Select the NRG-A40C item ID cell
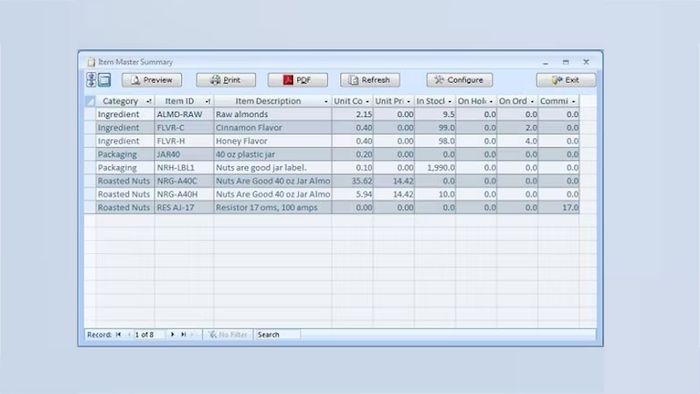The height and width of the screenshot is (394, 700). point(184,181)
